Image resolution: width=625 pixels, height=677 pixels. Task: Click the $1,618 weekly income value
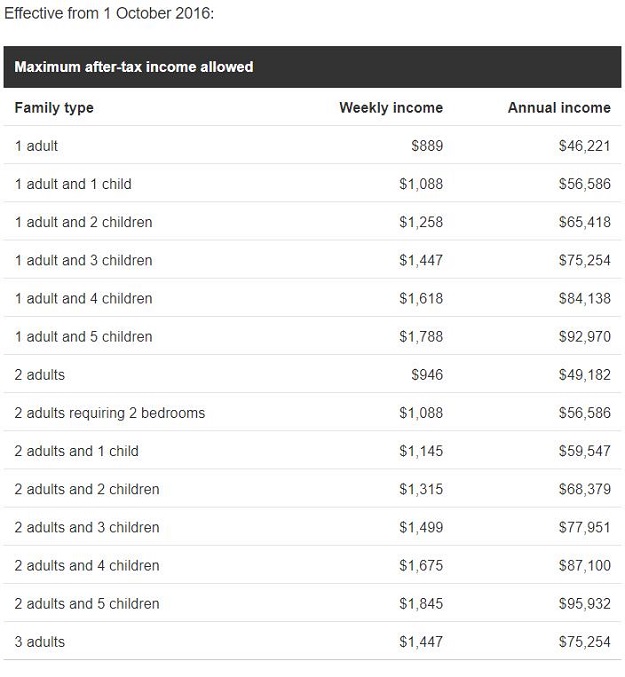(x=420, y=298)
